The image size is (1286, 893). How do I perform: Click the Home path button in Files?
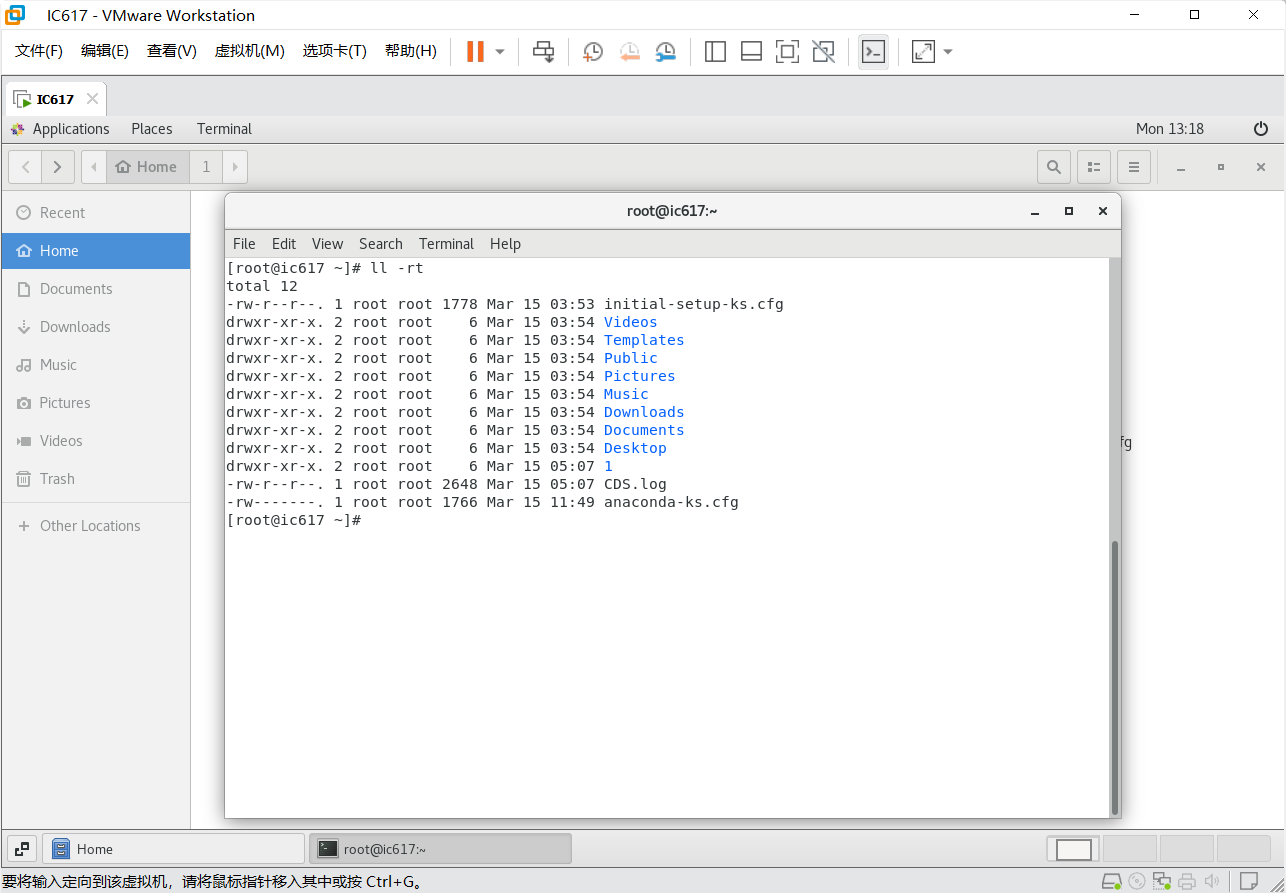pos(147,167)
